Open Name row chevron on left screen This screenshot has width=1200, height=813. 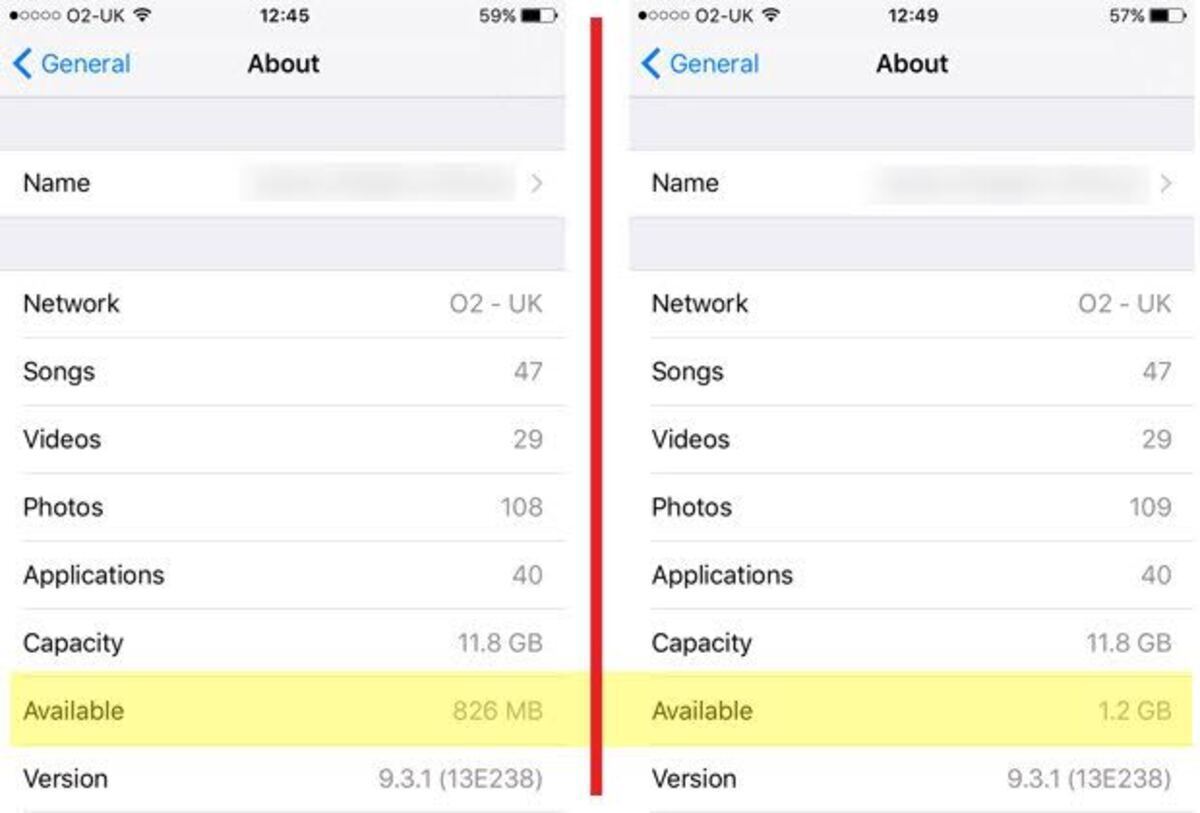(537, 183)
